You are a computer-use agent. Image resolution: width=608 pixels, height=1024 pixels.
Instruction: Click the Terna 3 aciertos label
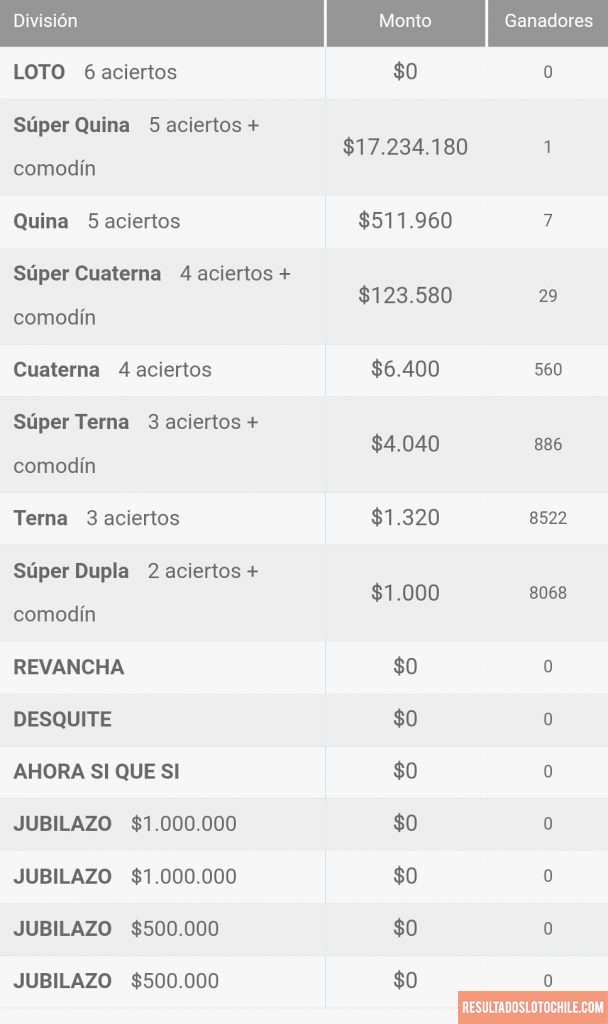96,518
